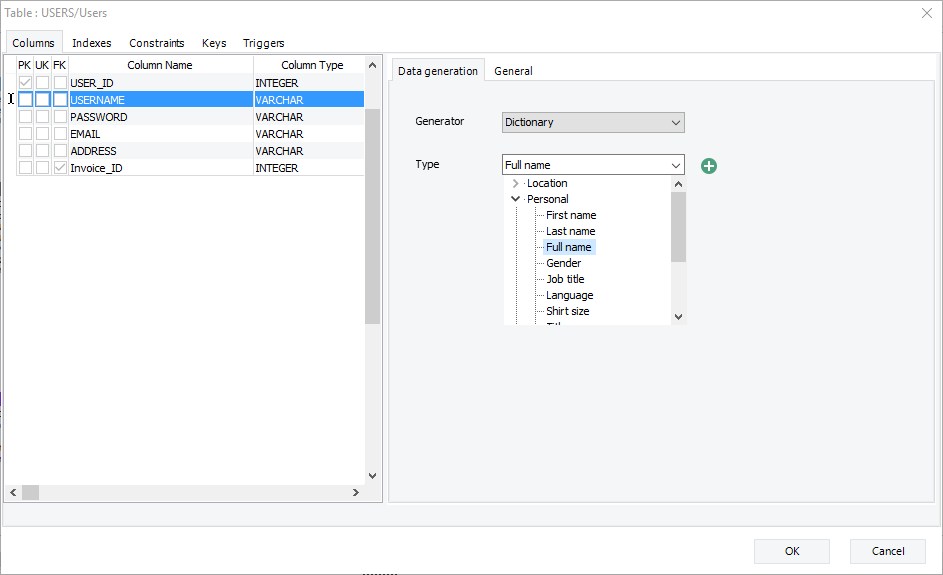The image size is (943, 575).
Task: Open the Triggers tab
Action: pos(263,43)
